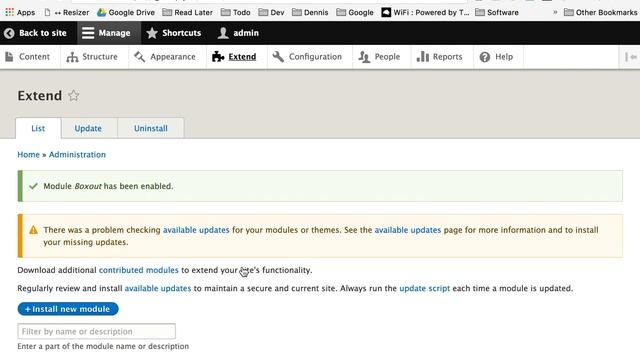Open the Help admin menu
Viewport: 640px width, 360px height.
point(496,57)
